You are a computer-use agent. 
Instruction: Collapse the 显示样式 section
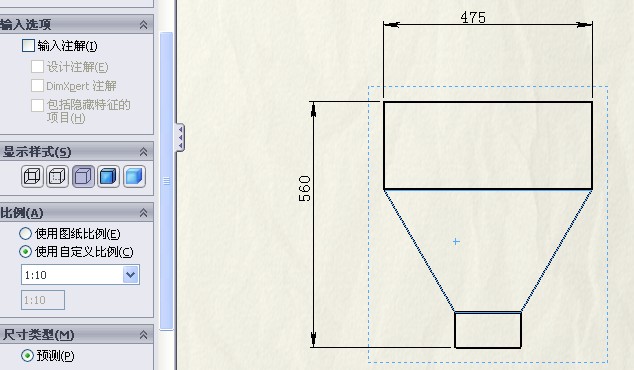click(x=143, y=152)
